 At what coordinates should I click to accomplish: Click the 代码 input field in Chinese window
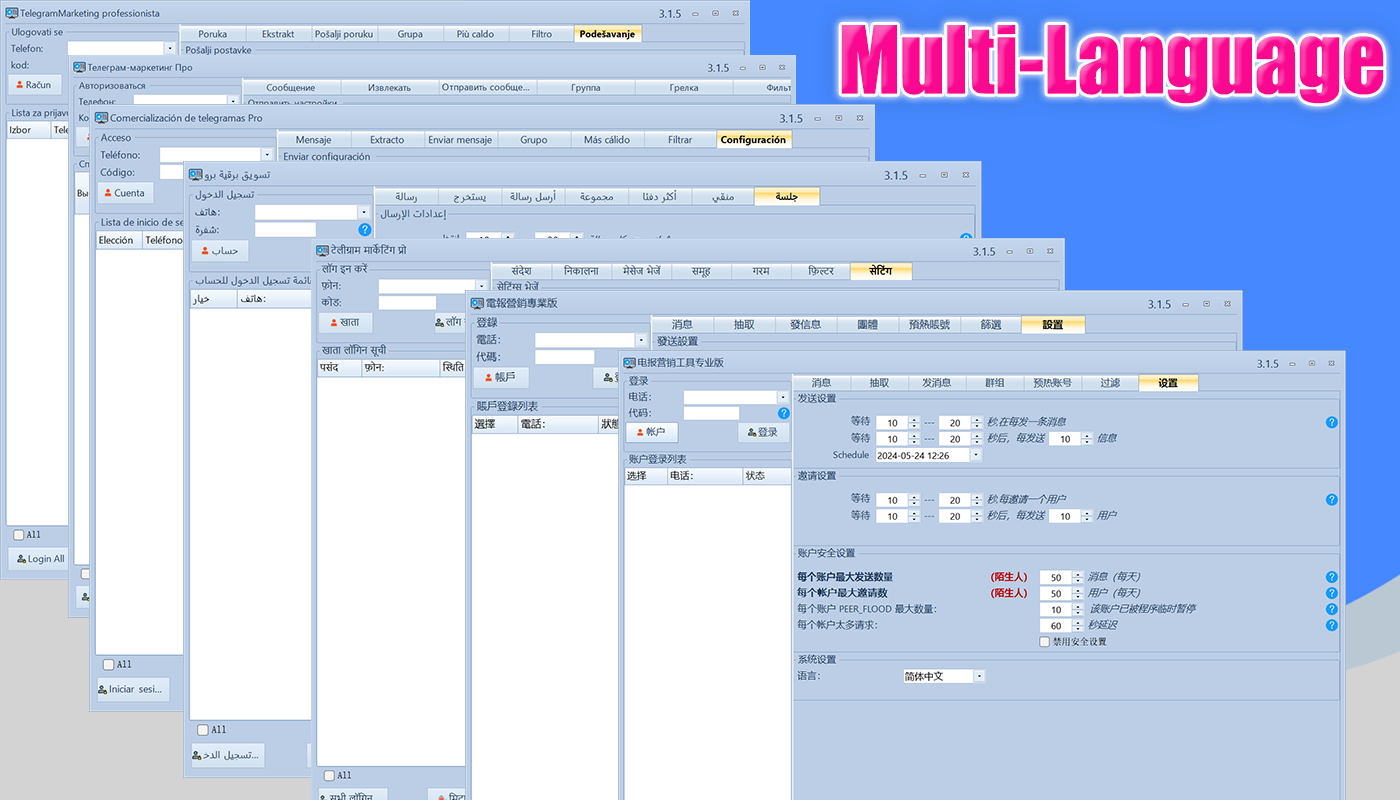[x=711, y=413]
